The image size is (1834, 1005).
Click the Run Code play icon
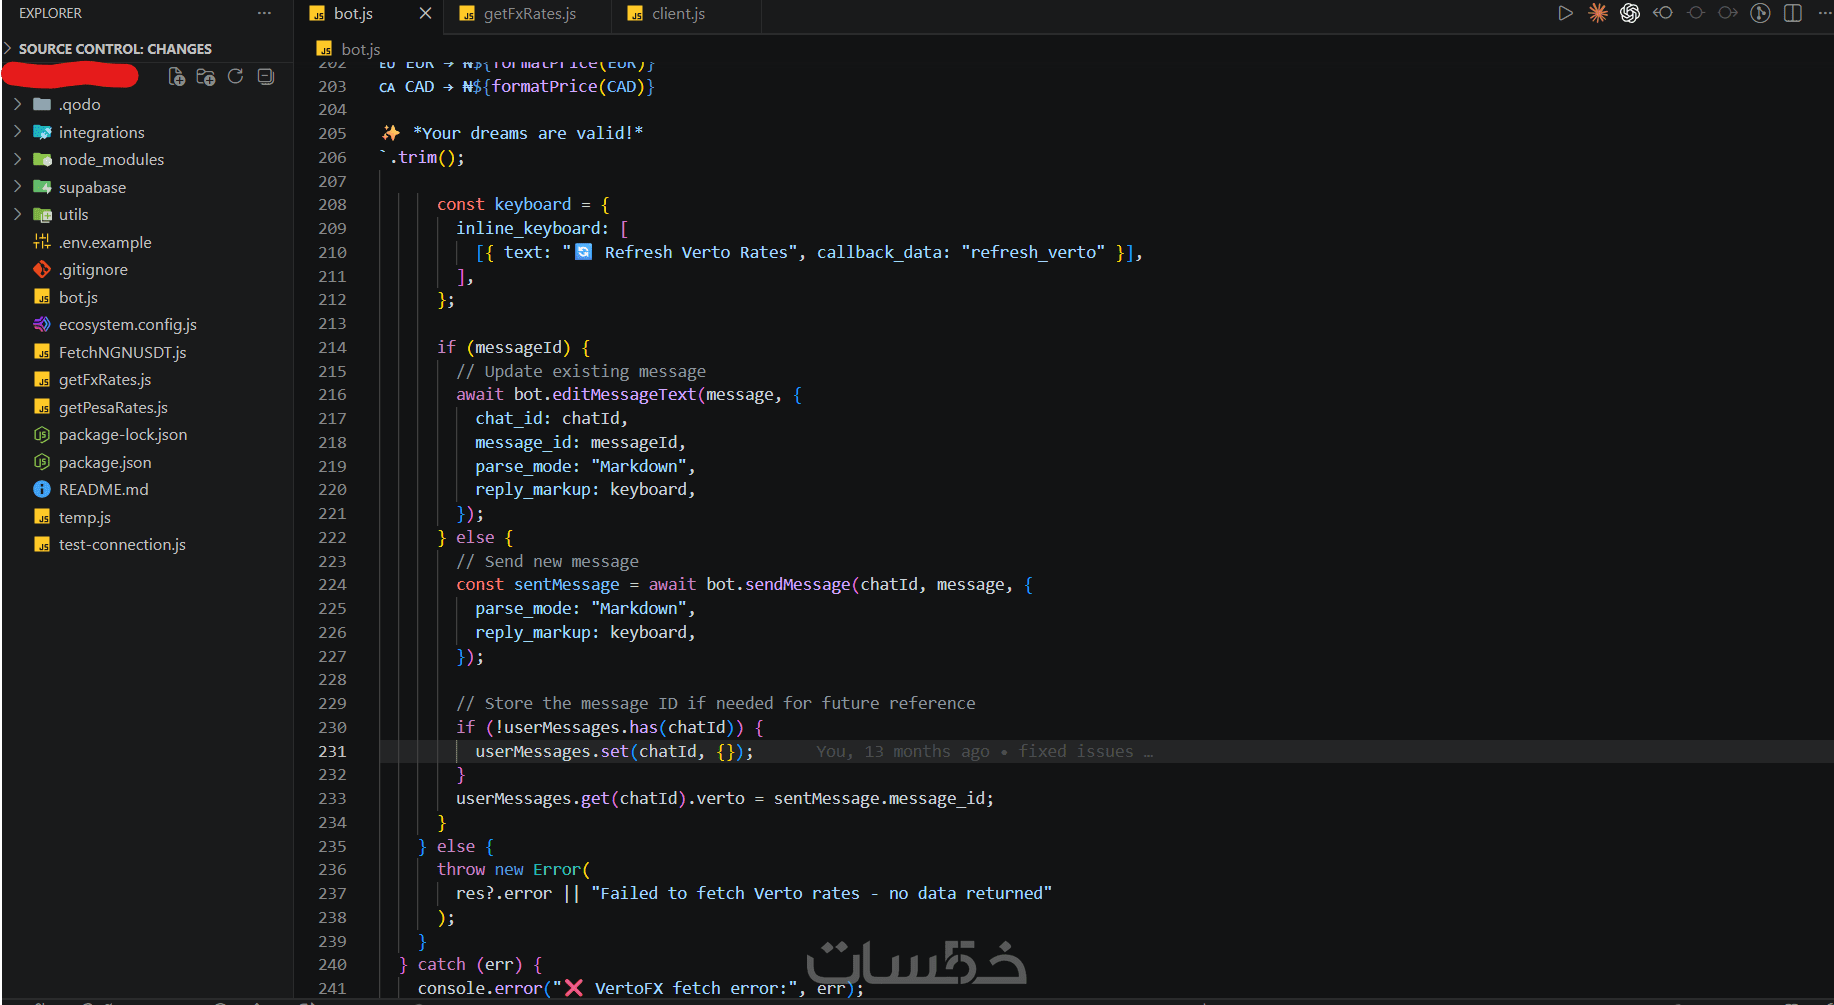pyautogui.click(x=1565, y=13)
